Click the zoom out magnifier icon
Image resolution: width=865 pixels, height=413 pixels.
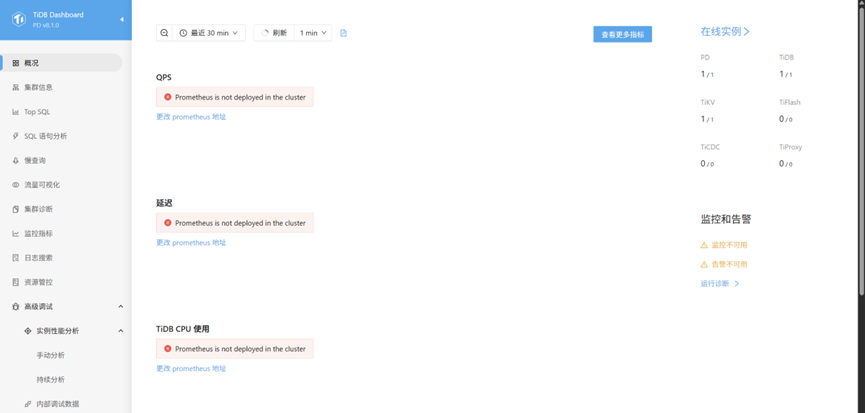pyautogui.click(x=164, y=33)
